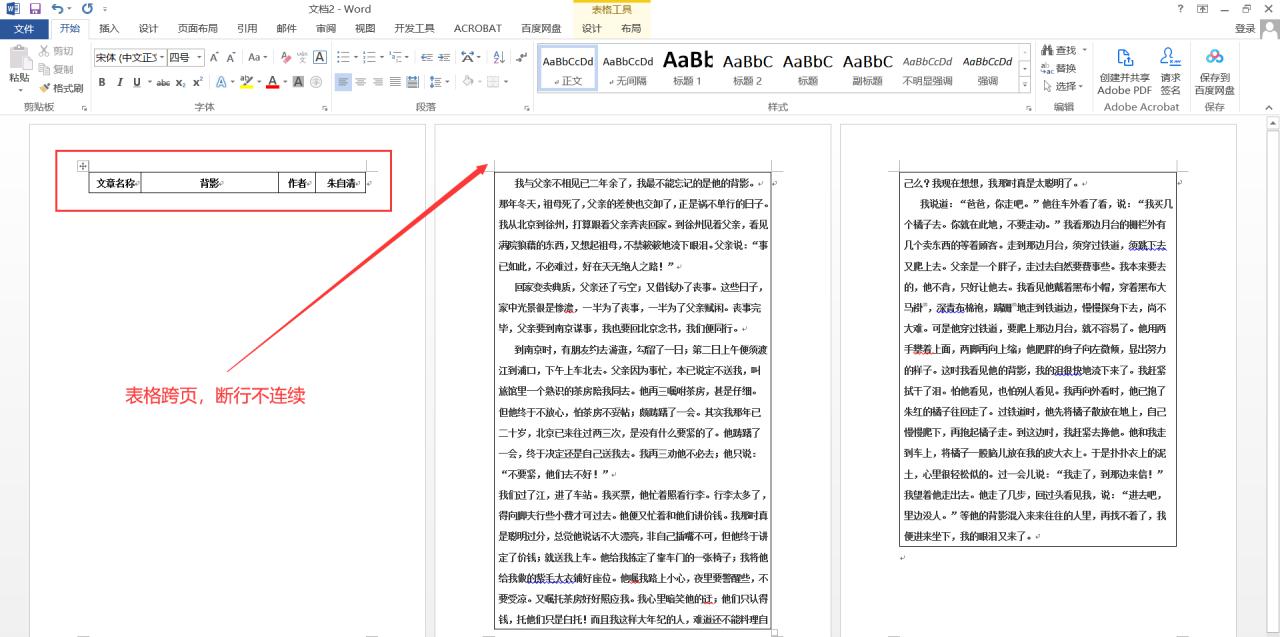Apply character border icon
Image resolution: width=1280 pixels, height=637 pixels.
click(x=318, y=58)
